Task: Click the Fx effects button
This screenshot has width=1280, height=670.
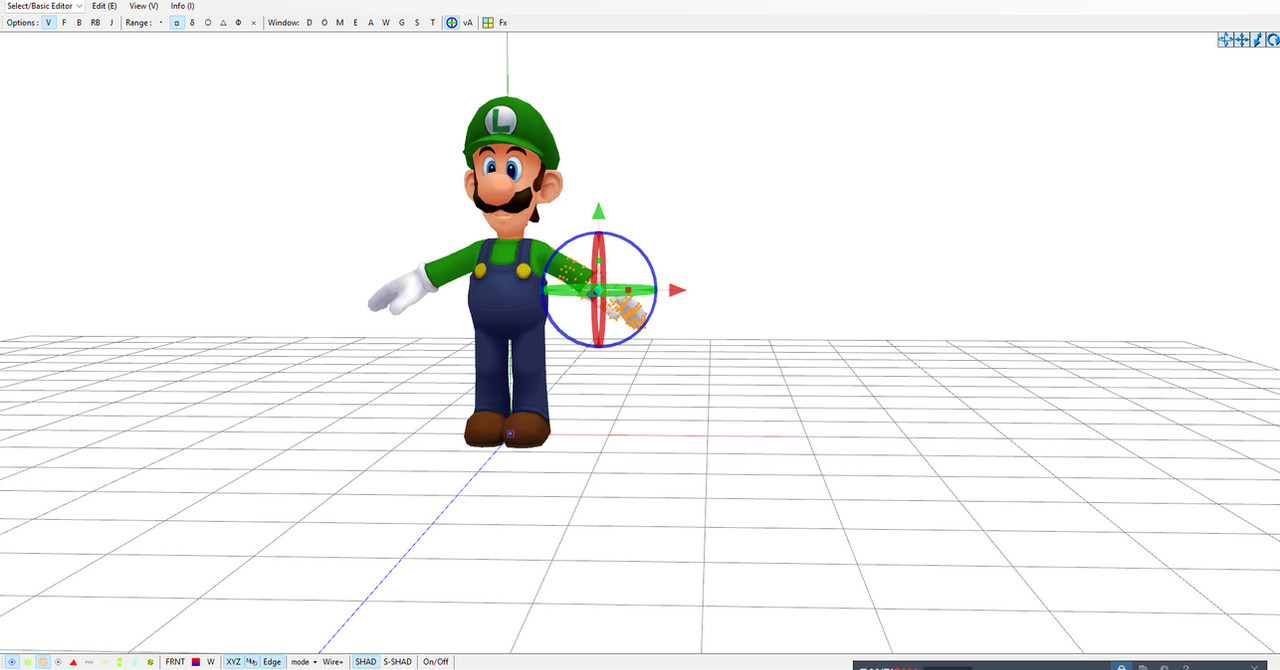Action: pyautogui.click(x=503, y=22)
